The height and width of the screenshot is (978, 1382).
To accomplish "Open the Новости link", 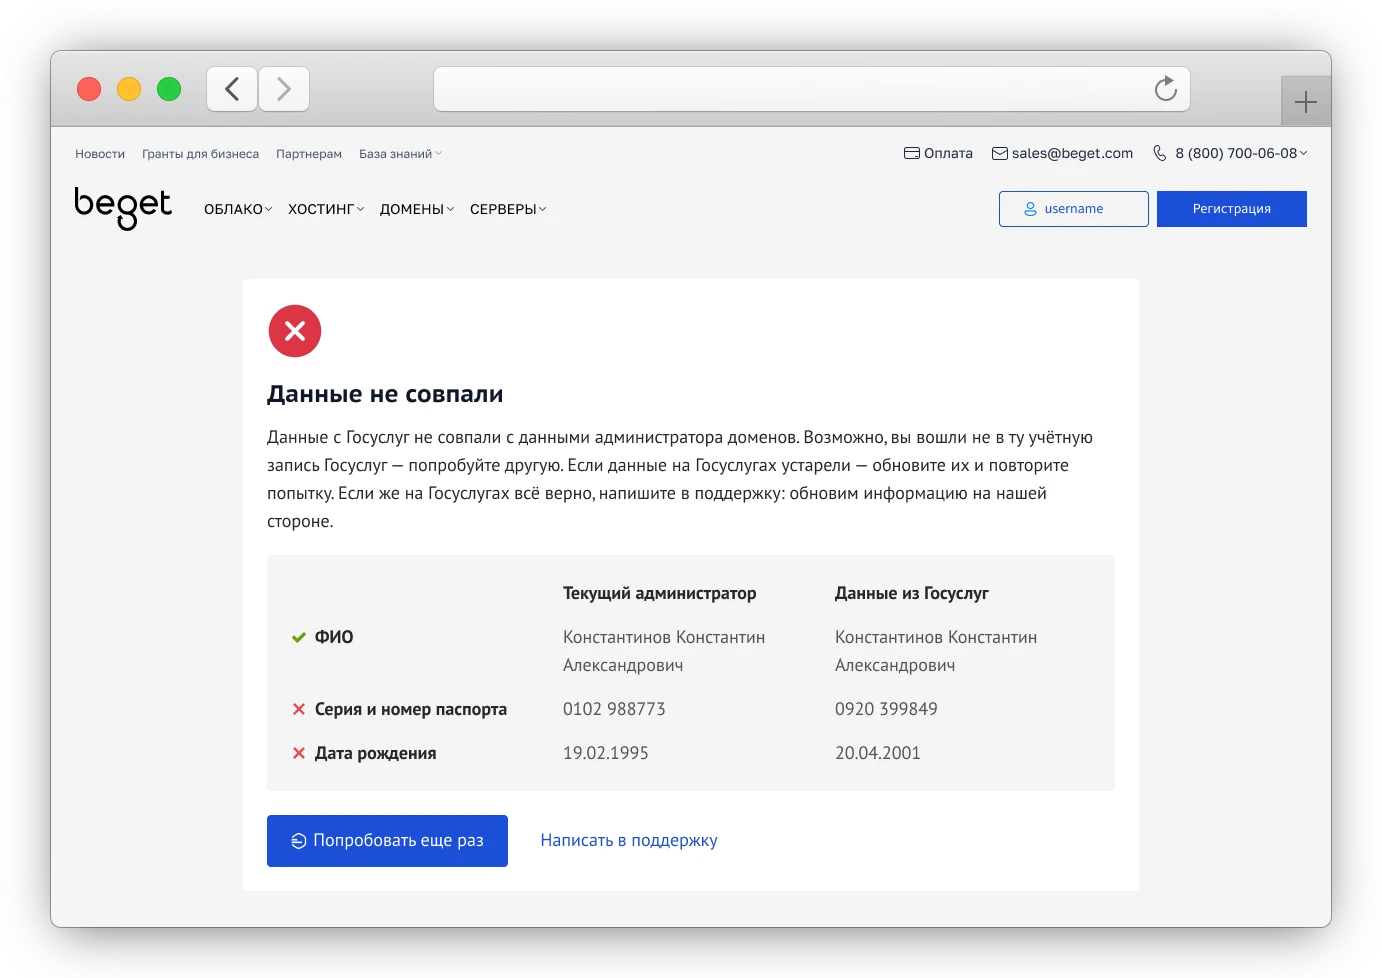I will coord(100,154).
